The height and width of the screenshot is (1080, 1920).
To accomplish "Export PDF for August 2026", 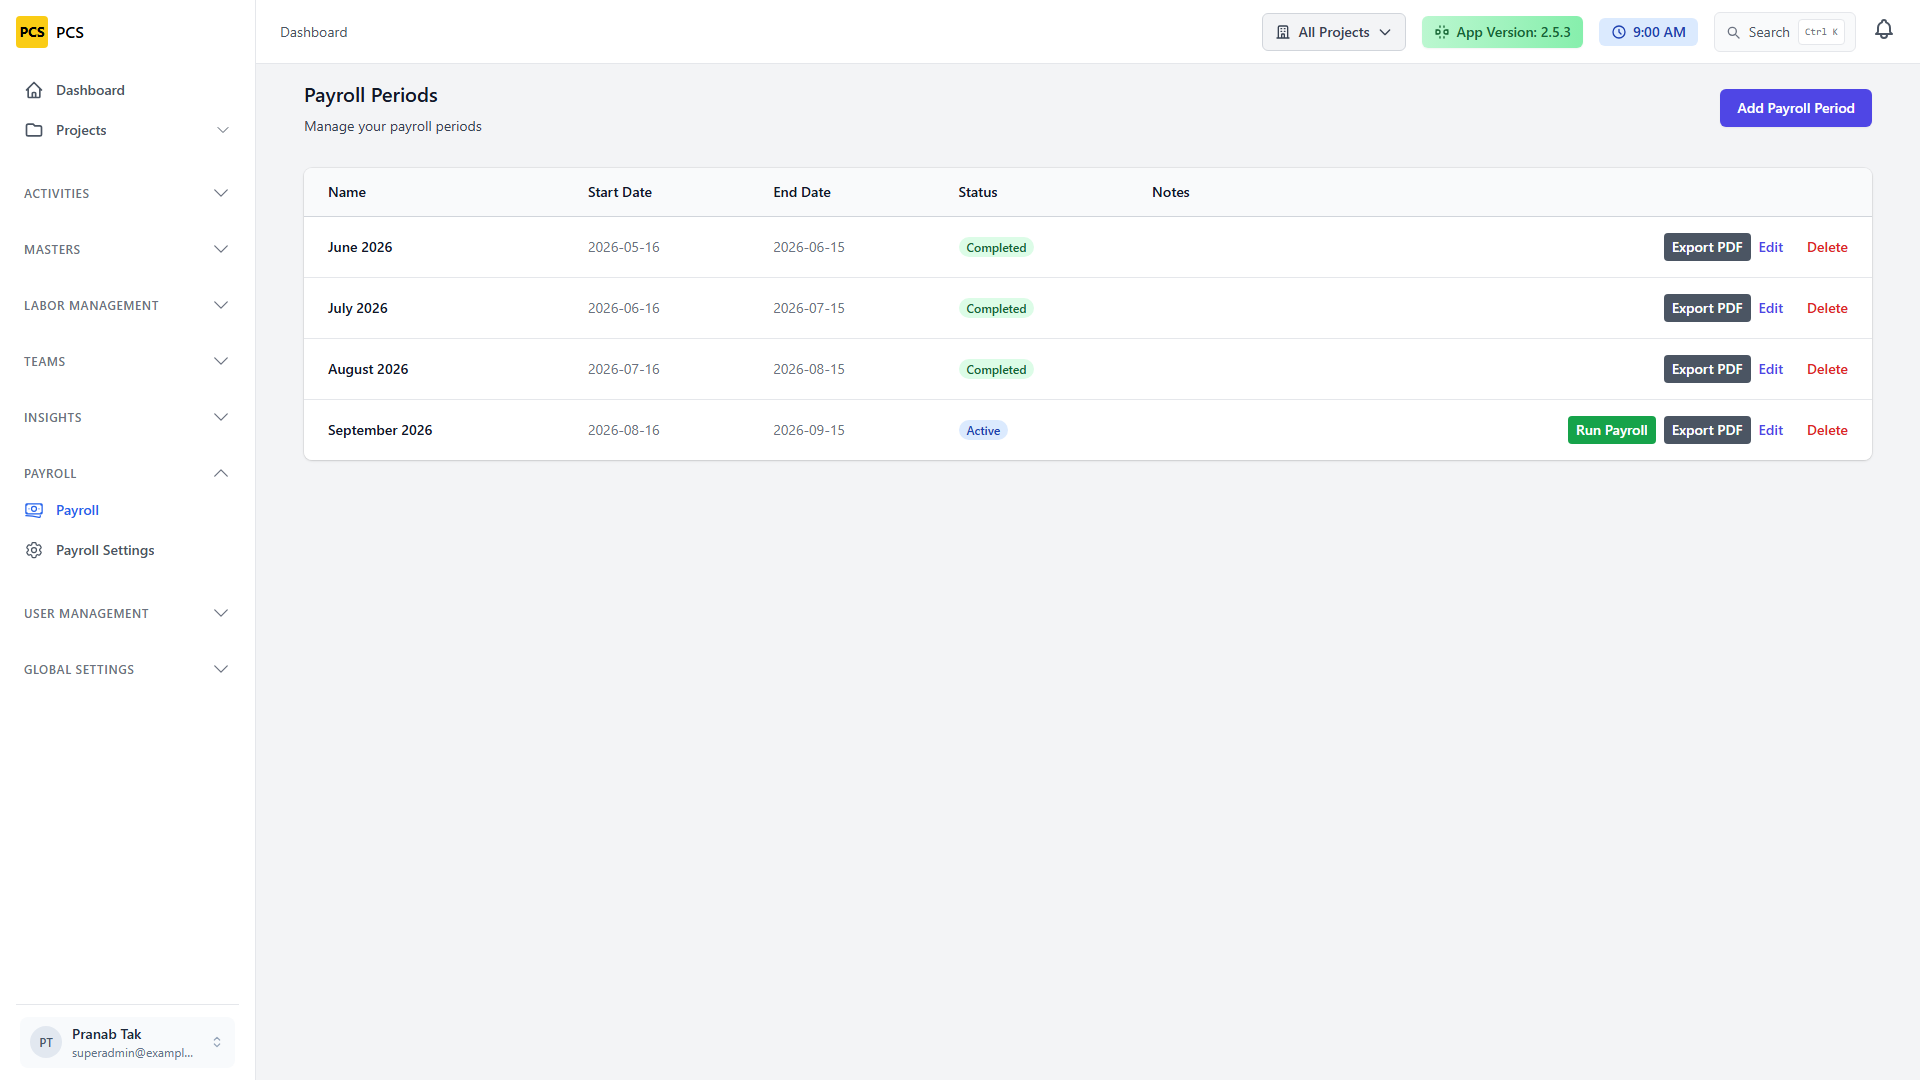I will [1706, 369].
